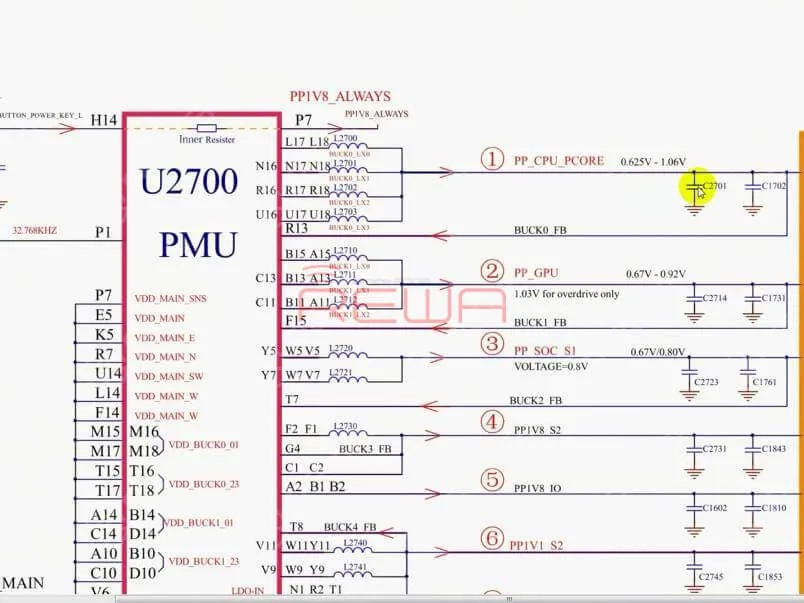Select the BUCK1_FB feedback label
Image resolution: width=804 pixels, height=603 pixels.
(540, 323)
